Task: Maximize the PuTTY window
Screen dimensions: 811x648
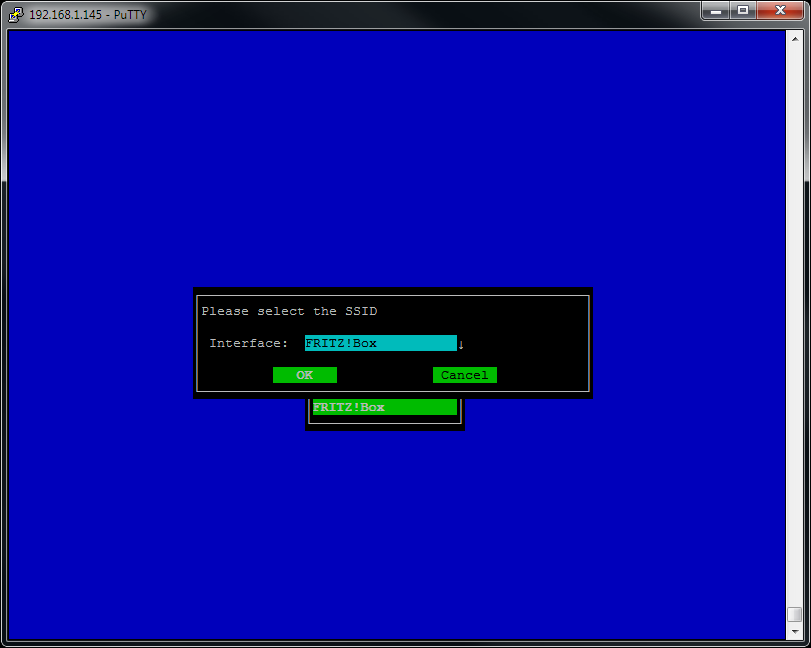Action: point(743,10)
